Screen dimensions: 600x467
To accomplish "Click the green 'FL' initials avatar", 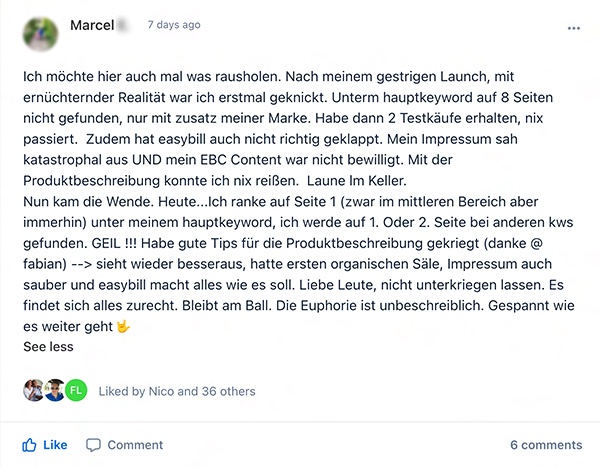I will (x=76, y=390).
